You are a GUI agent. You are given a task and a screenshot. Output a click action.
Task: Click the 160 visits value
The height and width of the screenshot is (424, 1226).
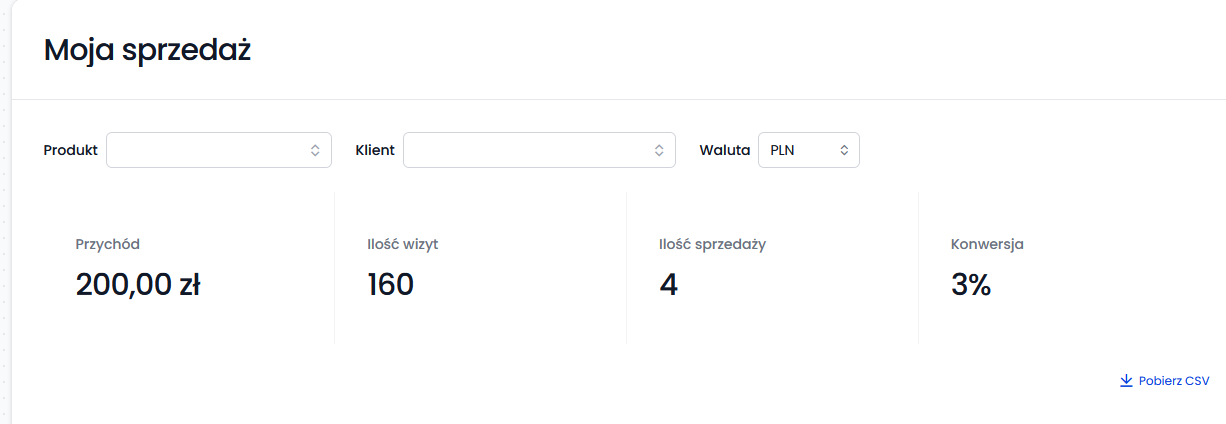(391, 285)
